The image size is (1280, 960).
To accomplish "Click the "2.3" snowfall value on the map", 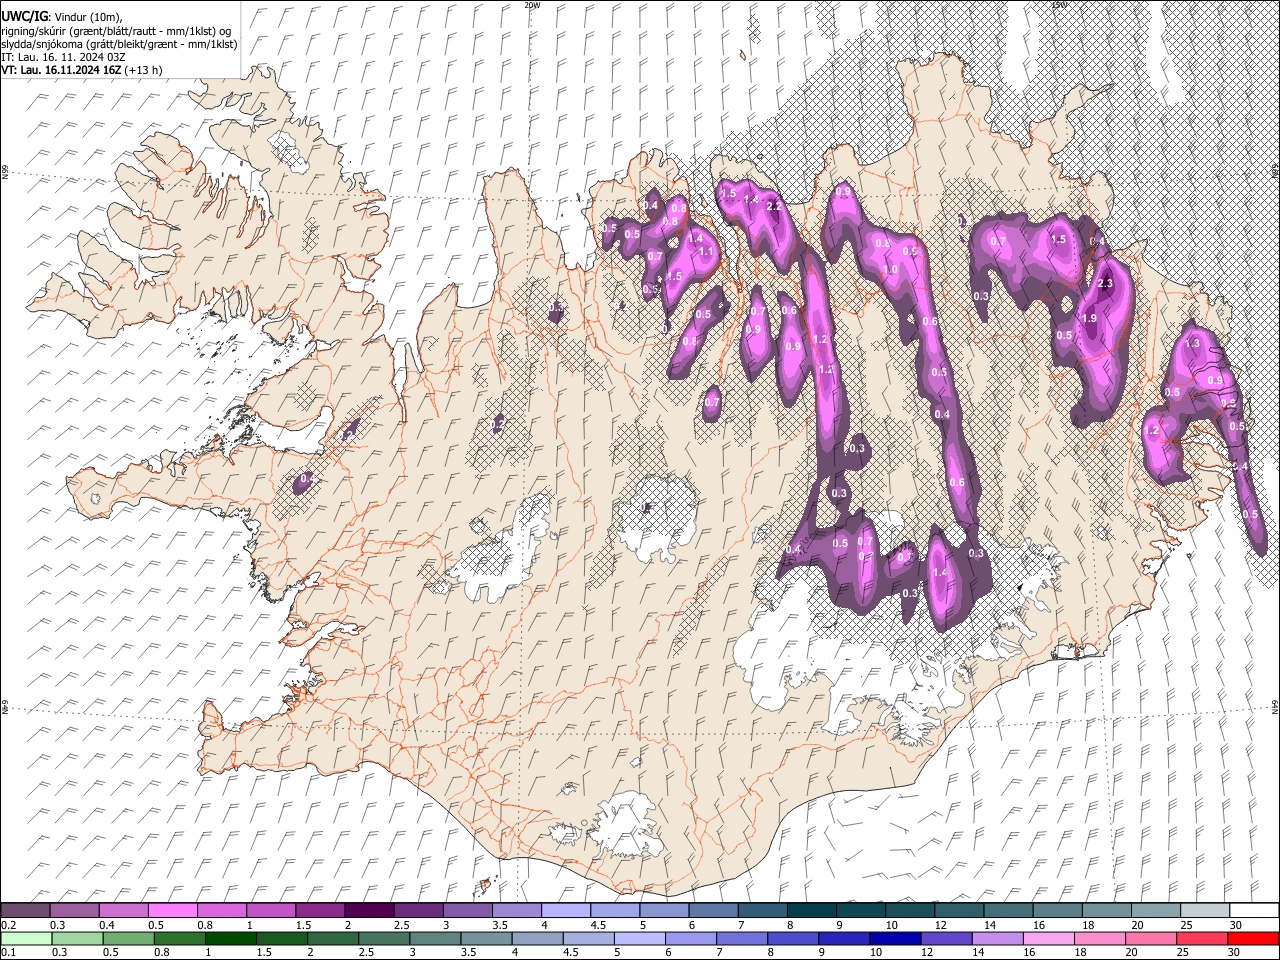I will (x=1105, y=284).
